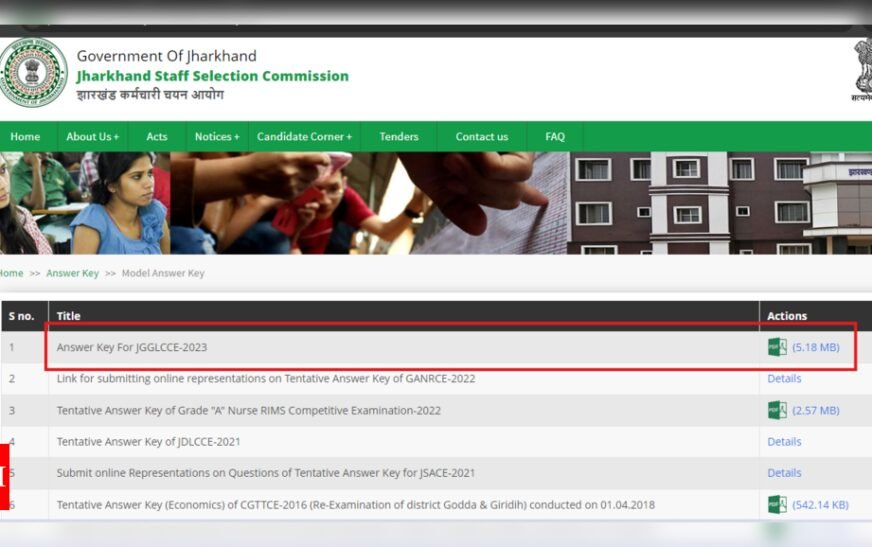Image resolution: width=872 pixels, height=547 pixels.
Task: Click the GANRCE-2022 tentative answer key row title
Action: [x=266, y=379]
